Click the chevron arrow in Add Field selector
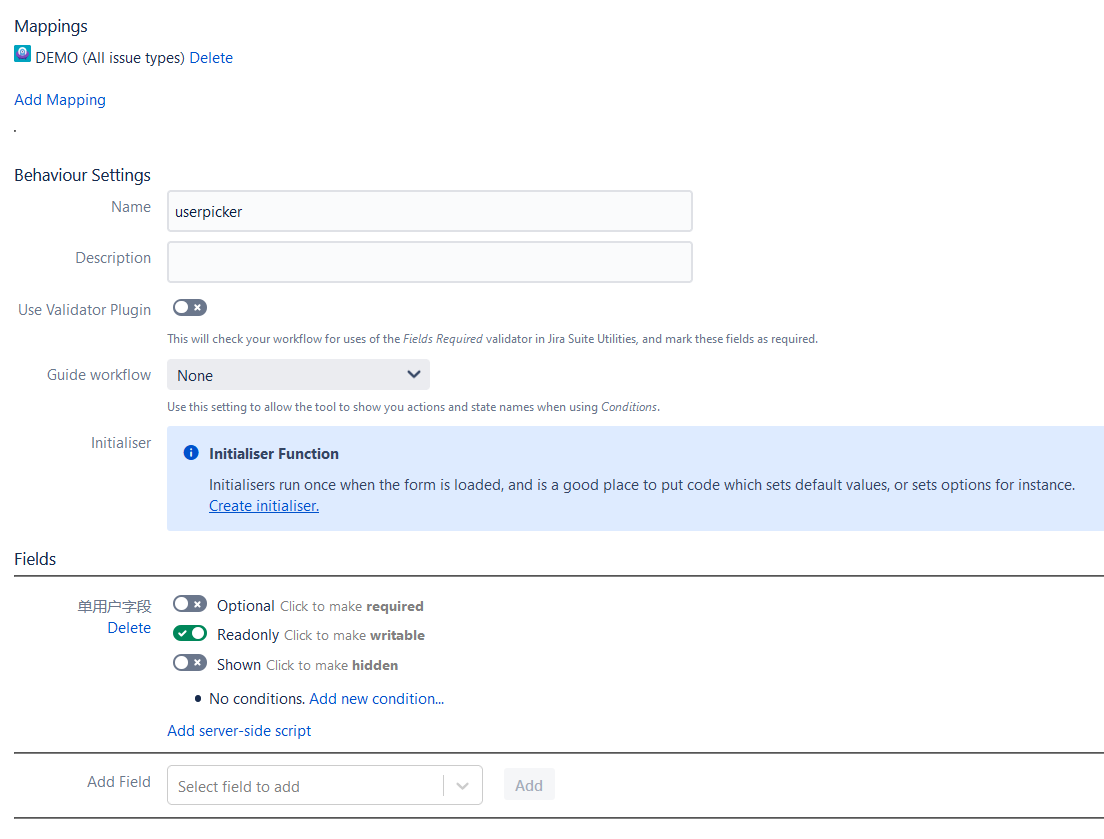Screen dimensions: 1104x839 point(463,786)
